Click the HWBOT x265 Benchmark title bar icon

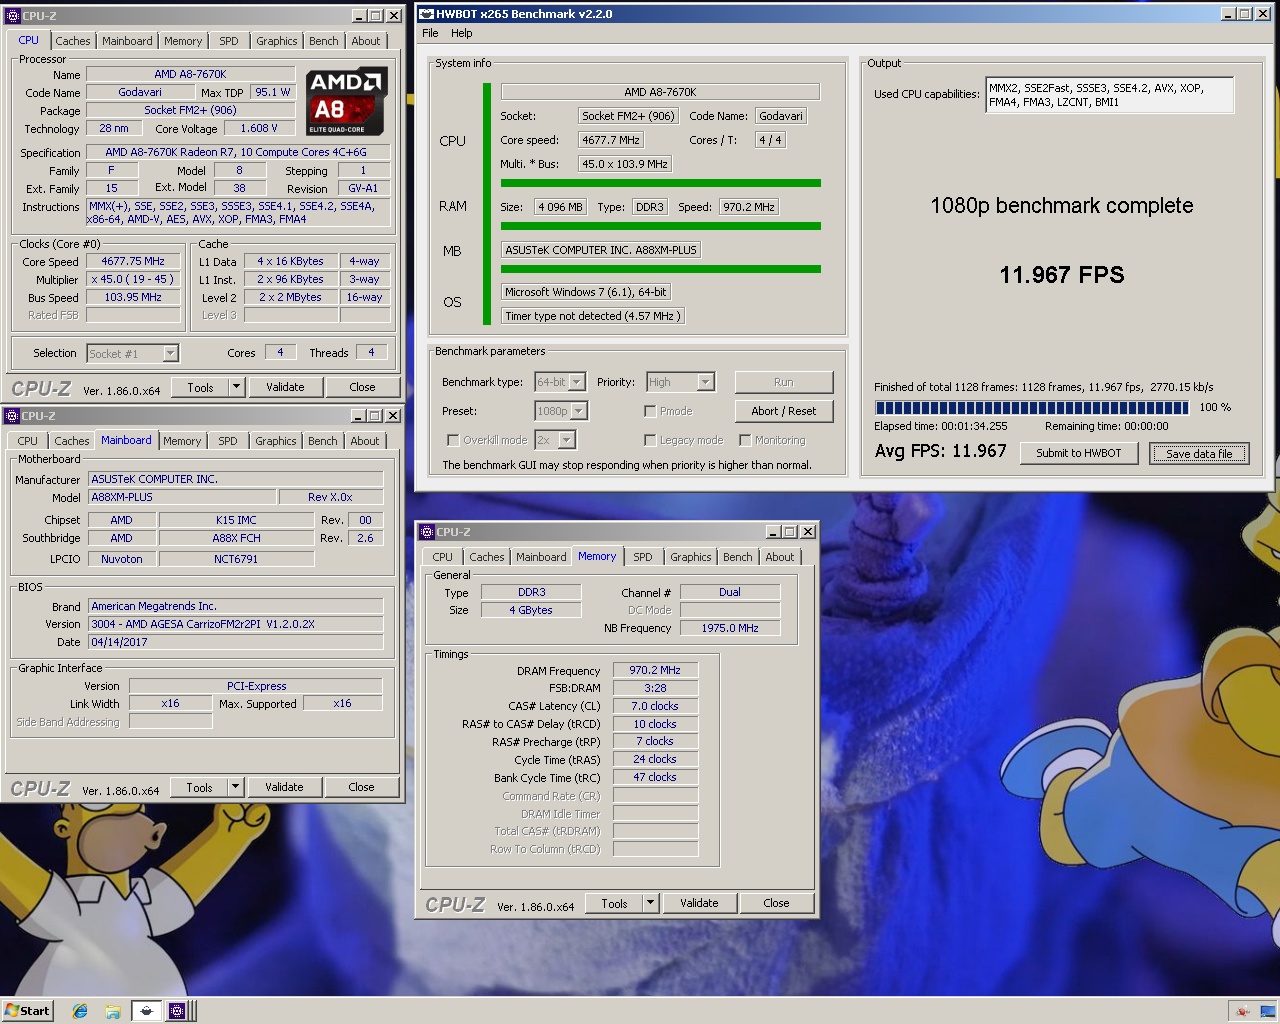click(426, 14)
